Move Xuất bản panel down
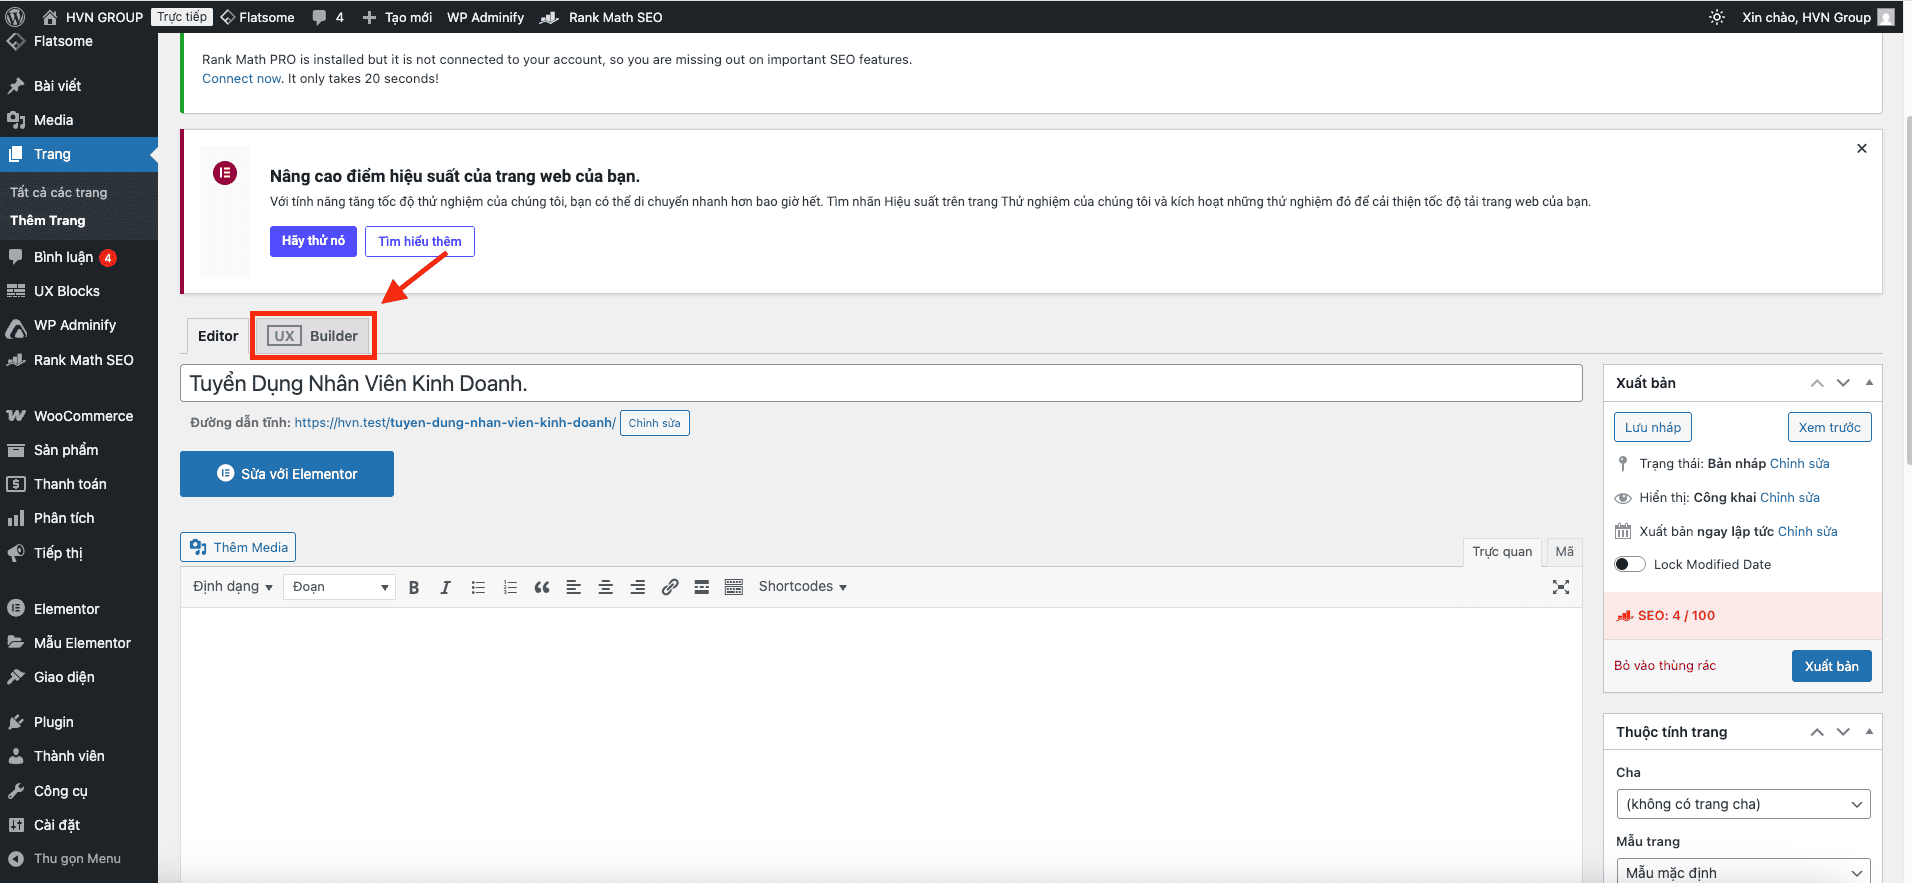Viewport: 1912px width, 883px height. pos(1843,383)
